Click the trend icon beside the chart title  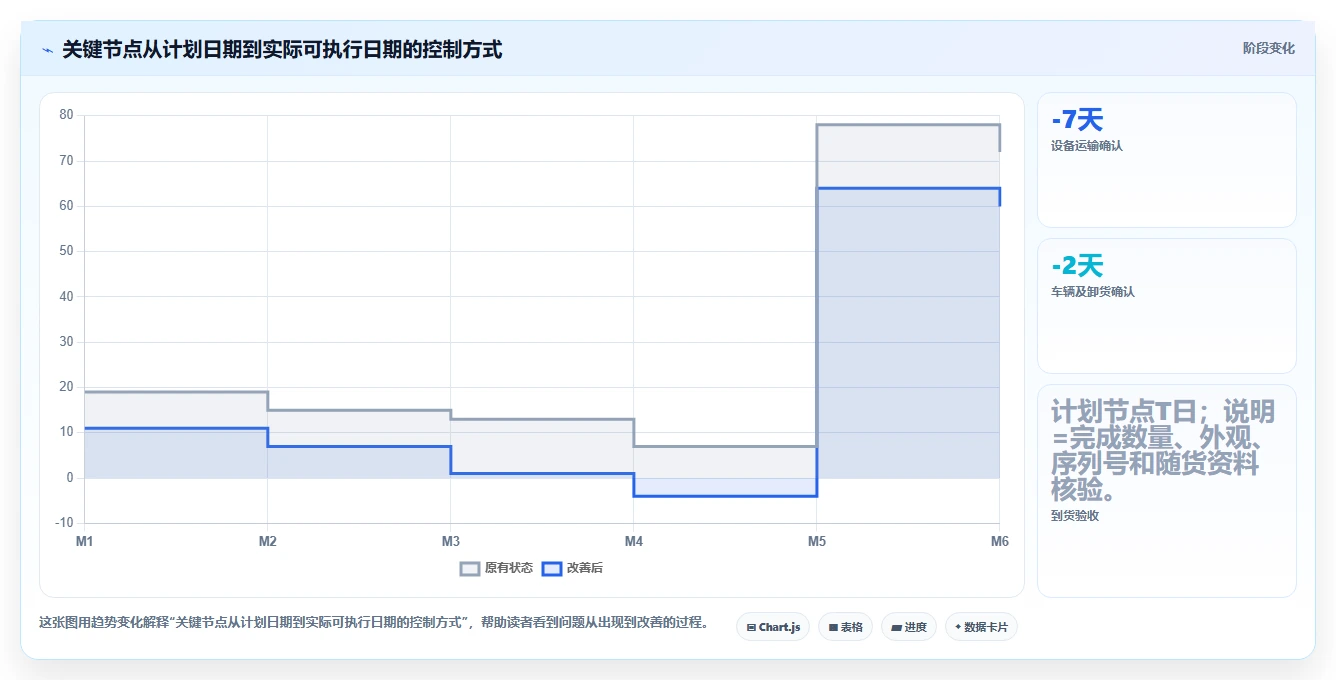coord(47,49)
